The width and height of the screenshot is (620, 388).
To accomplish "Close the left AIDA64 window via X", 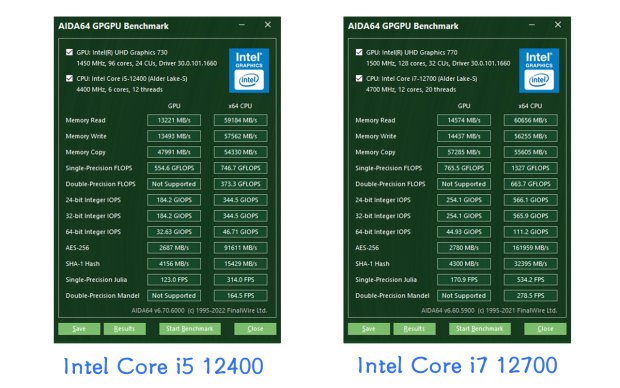I will coord(268,25).
